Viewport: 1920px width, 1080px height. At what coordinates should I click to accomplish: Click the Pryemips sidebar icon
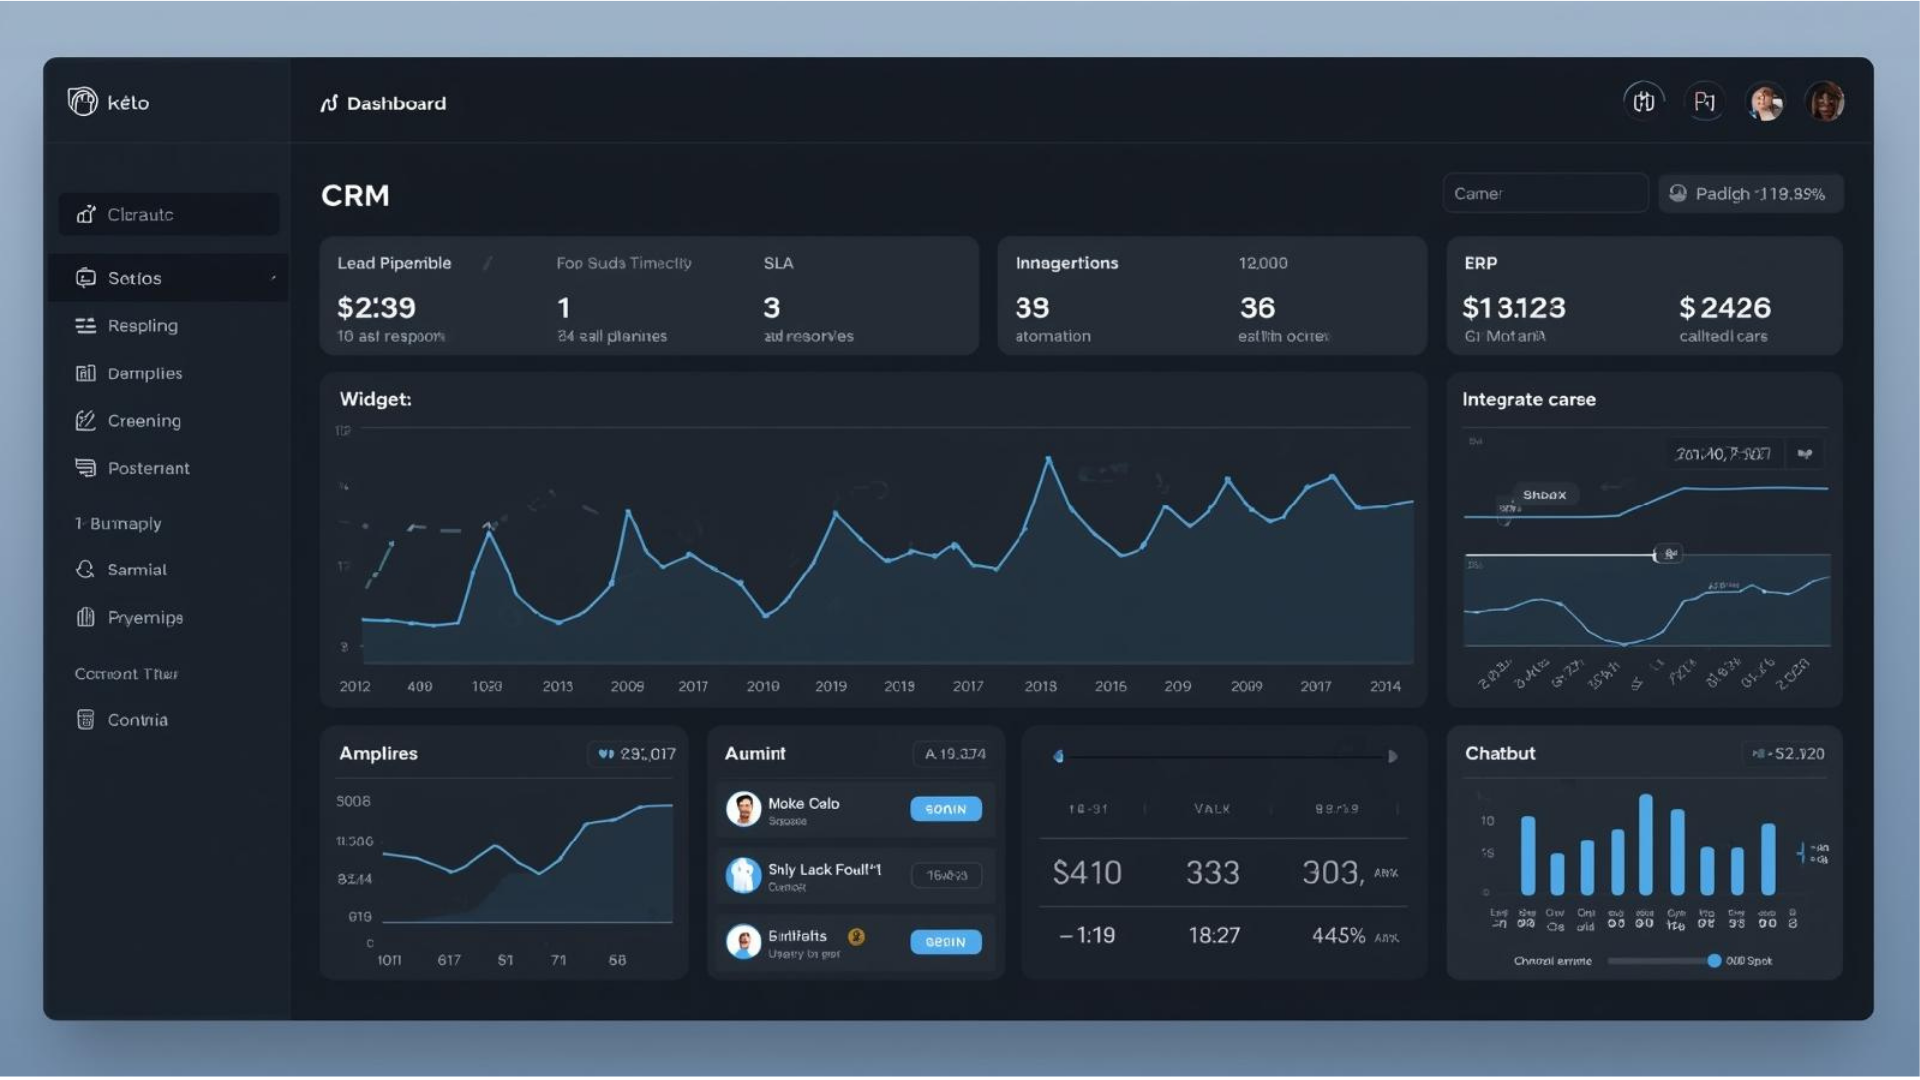coord(86,617)
